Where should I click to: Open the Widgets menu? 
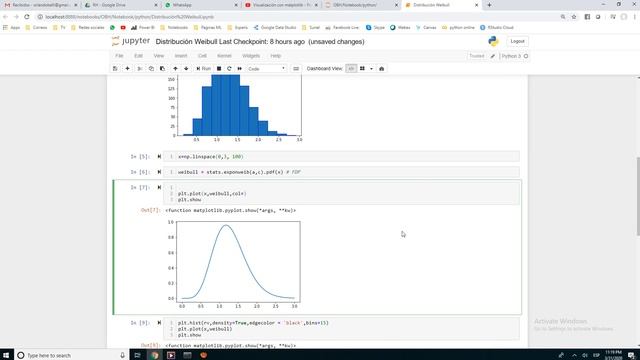pyautogui.click(x=251, y=56)
